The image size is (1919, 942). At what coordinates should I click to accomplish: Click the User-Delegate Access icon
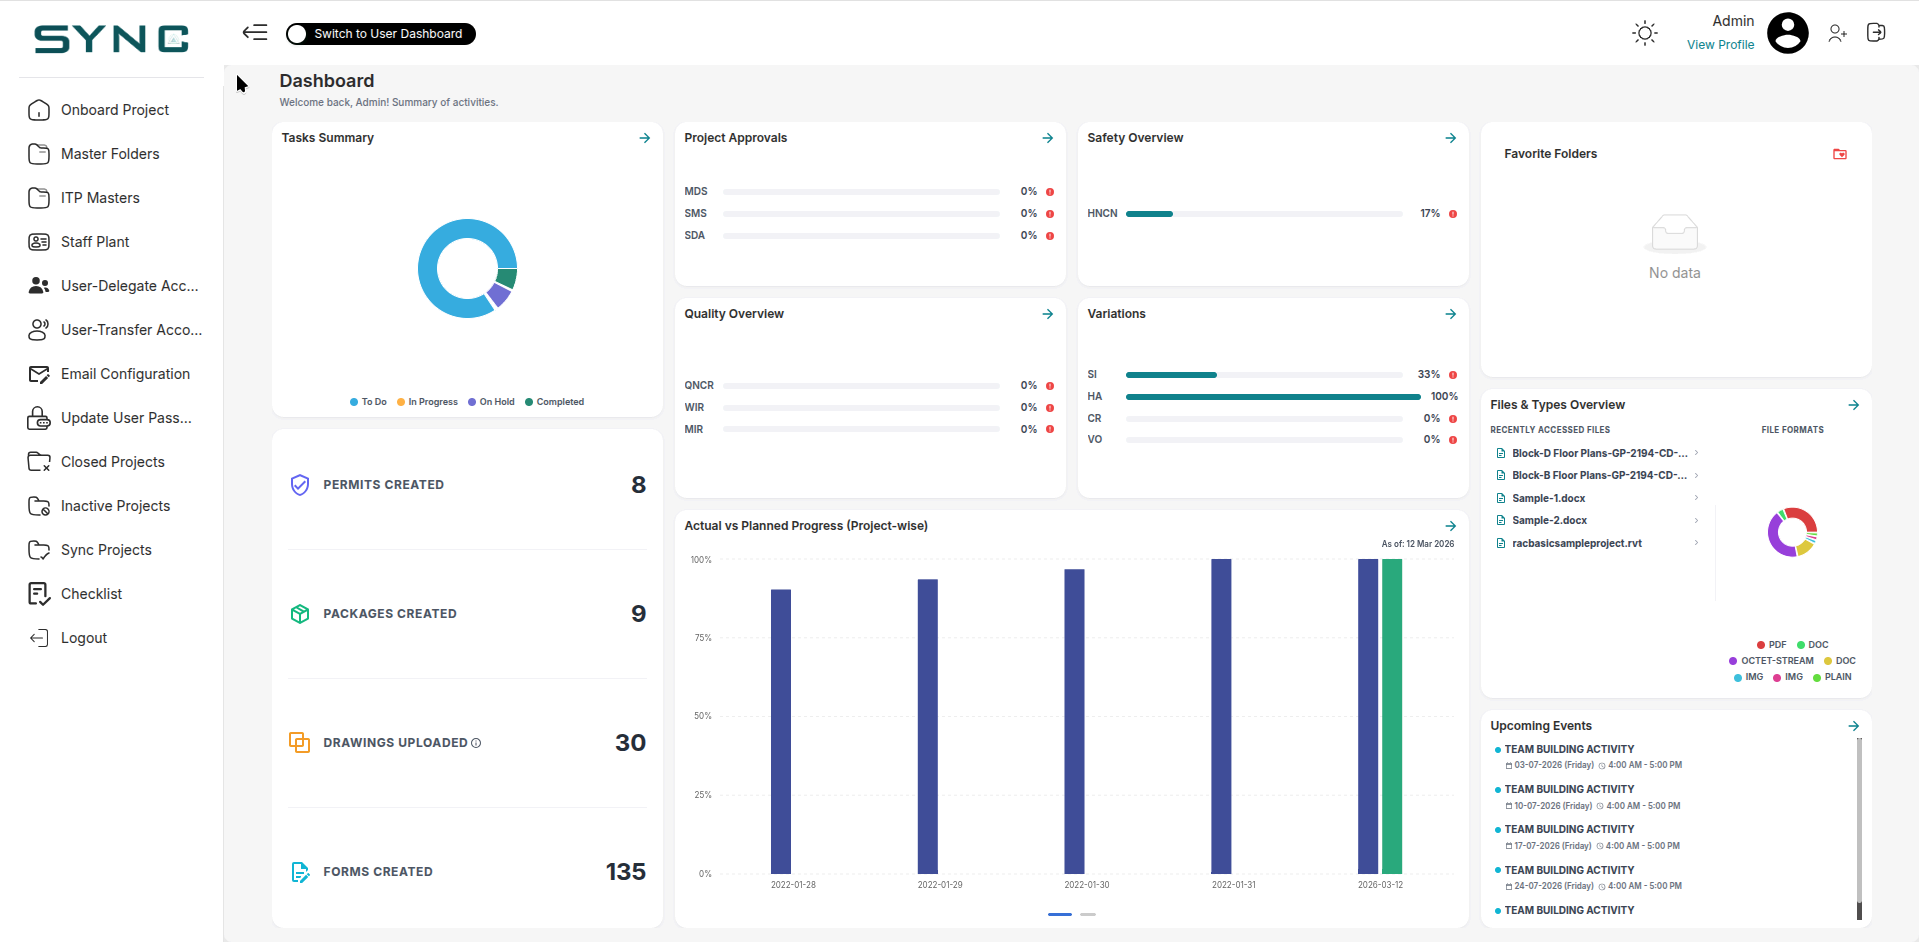(39, 286)
